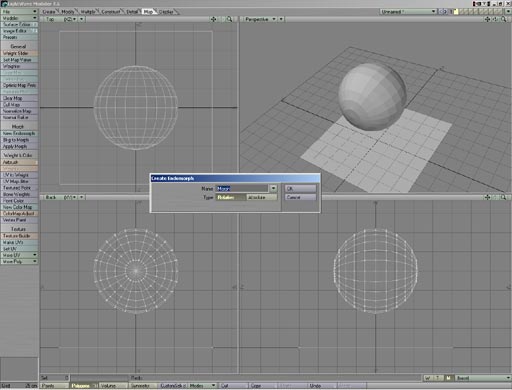Open the More Poly dropdown
Image resolution: width=512 pixels, height=390 pixels.
click(19, 261)
